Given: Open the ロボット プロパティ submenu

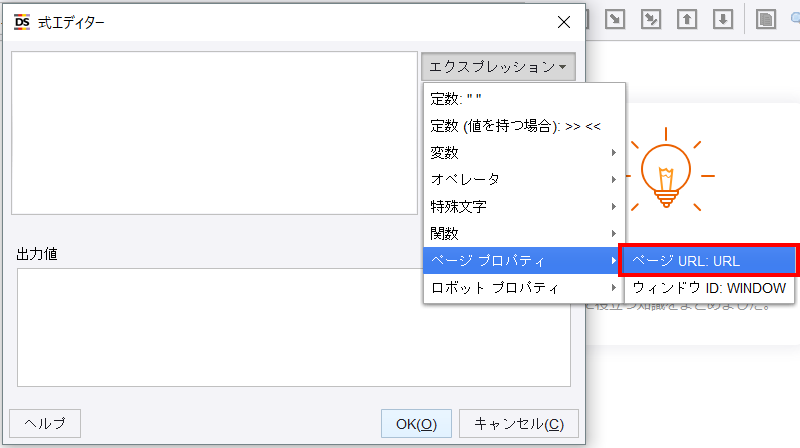Looking at the screenshot, I should pos(524,288).
